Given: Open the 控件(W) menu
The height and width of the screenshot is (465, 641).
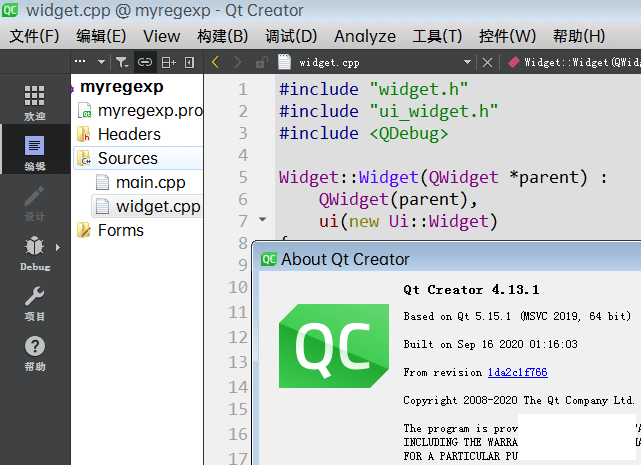Looking at the screenshot, I should pyautogui.click(x=507, y=36).
